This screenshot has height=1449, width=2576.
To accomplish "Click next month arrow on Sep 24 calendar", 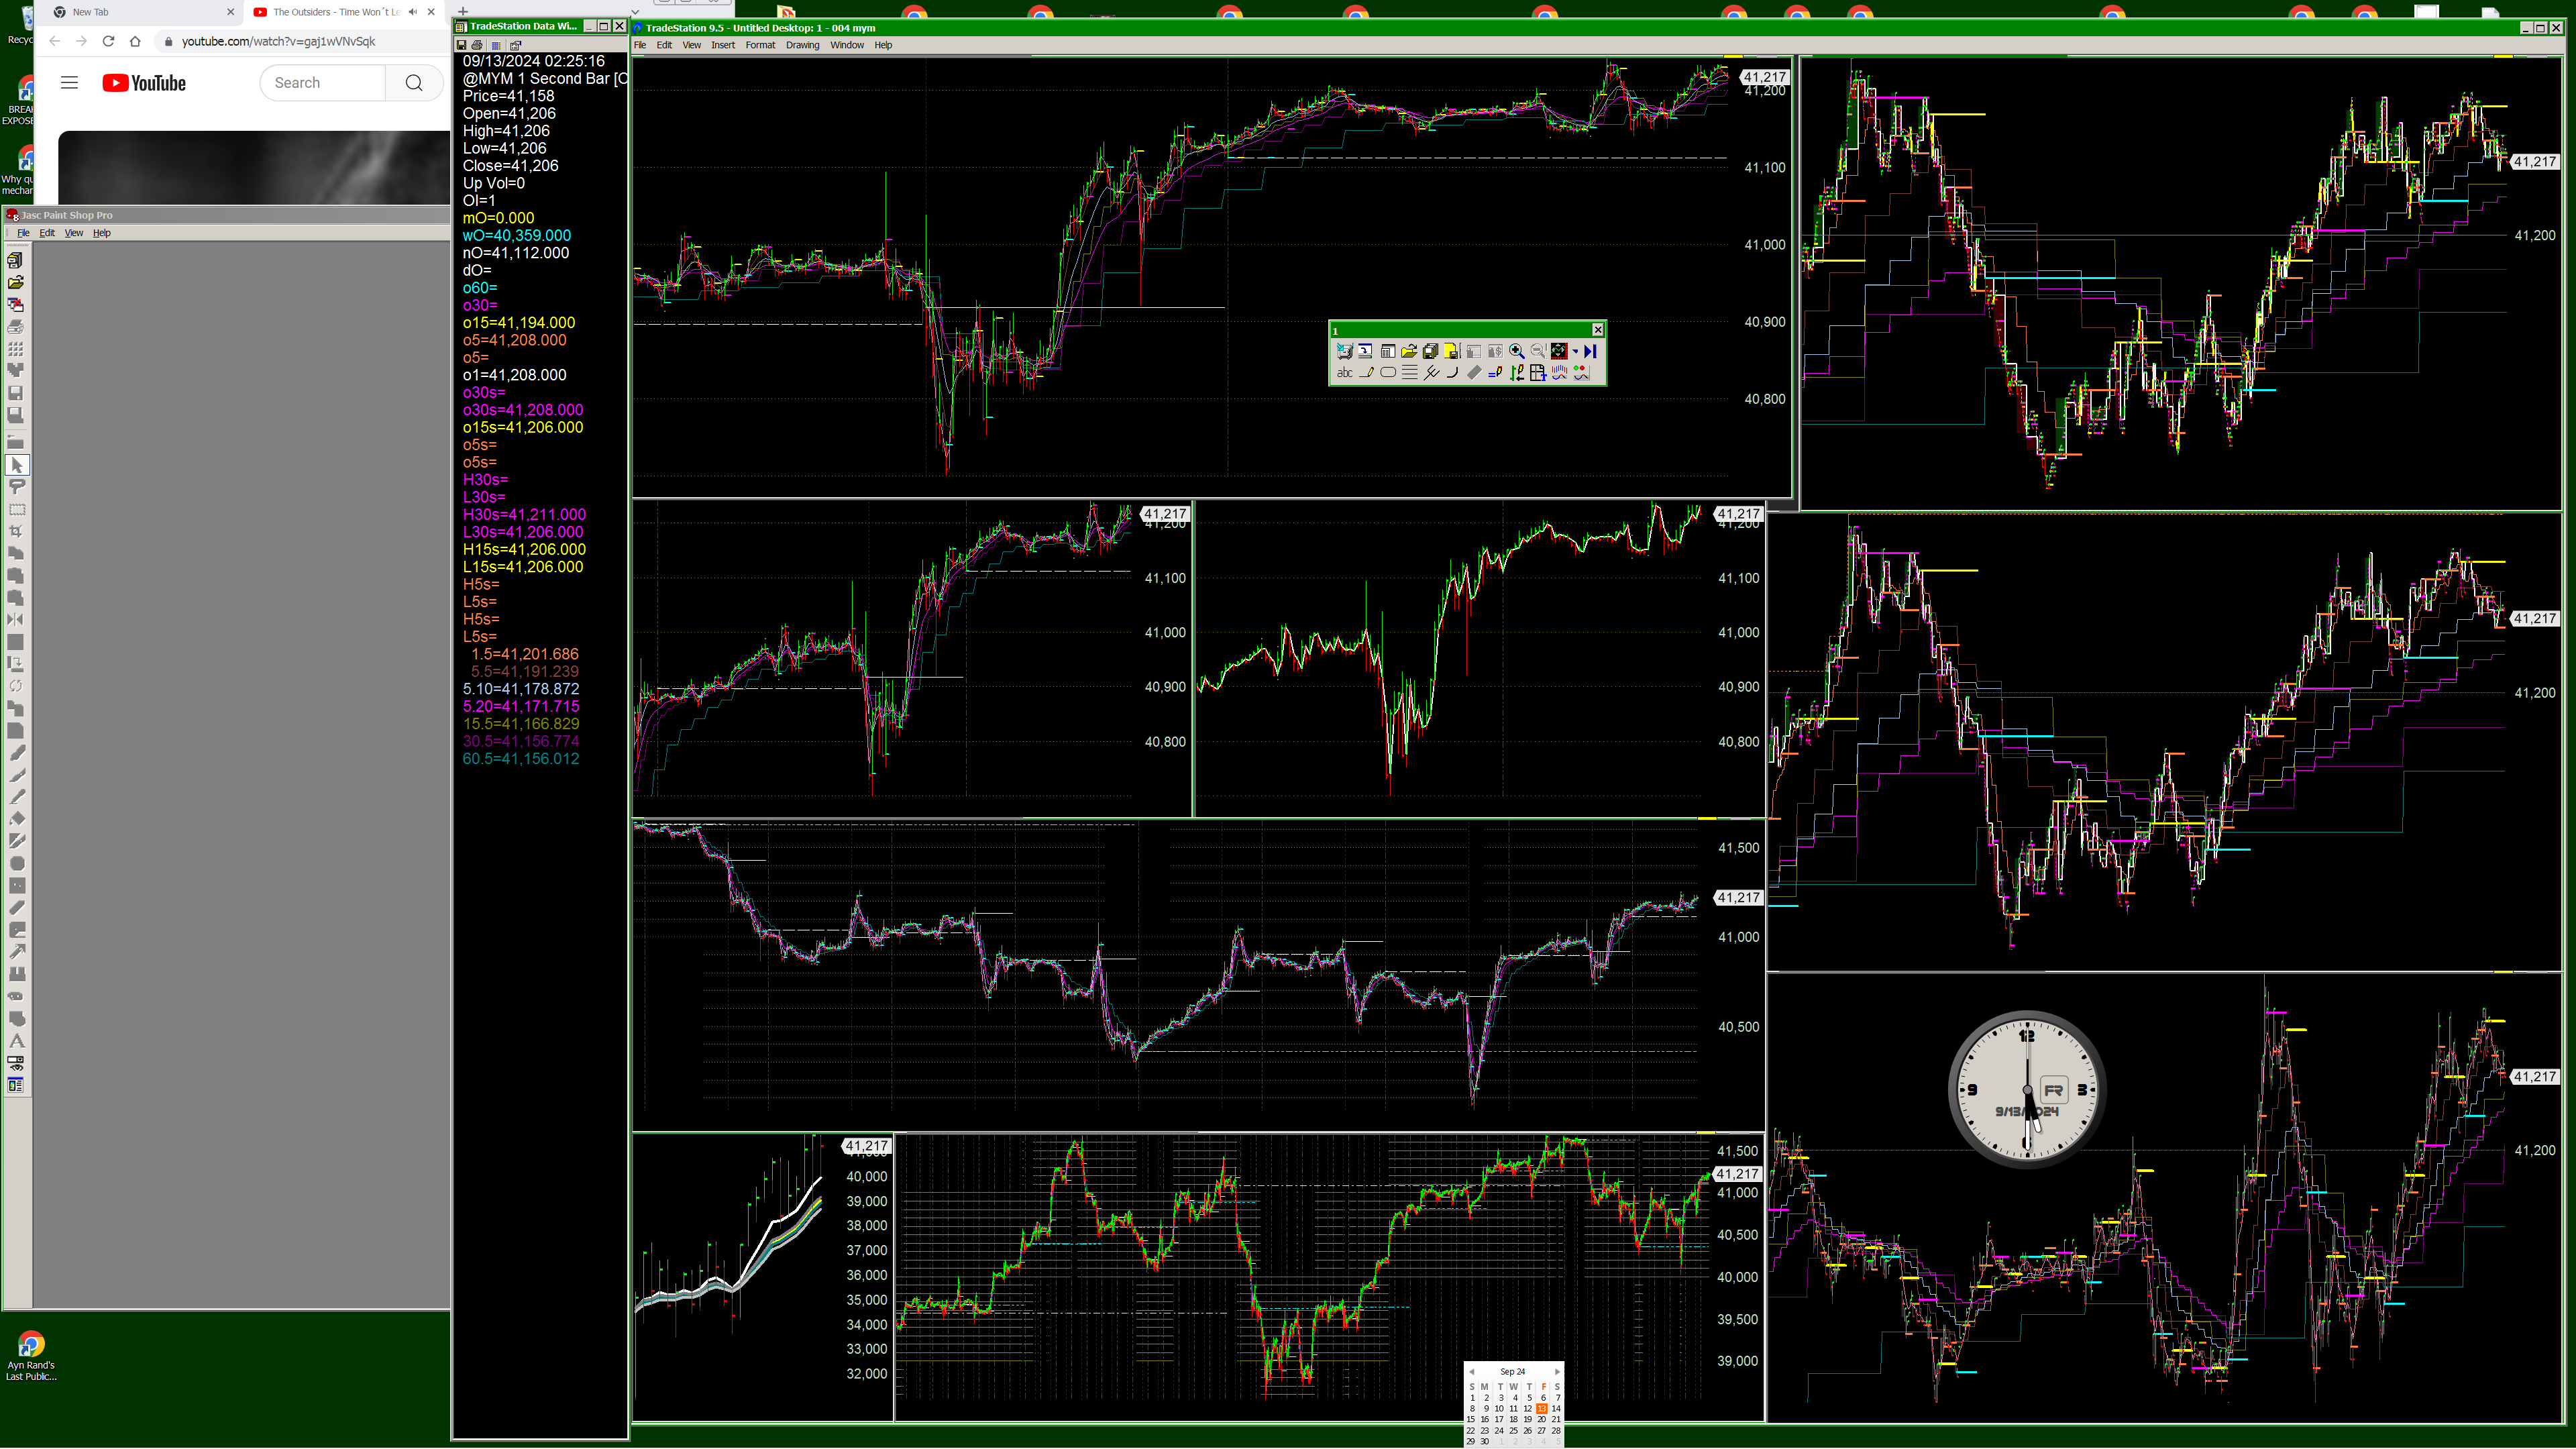I will tap(1557, 1372).
